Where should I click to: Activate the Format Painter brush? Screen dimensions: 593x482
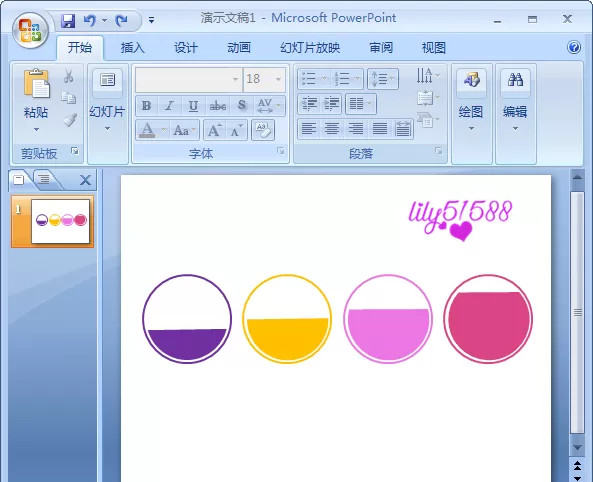tap(70, 120)
